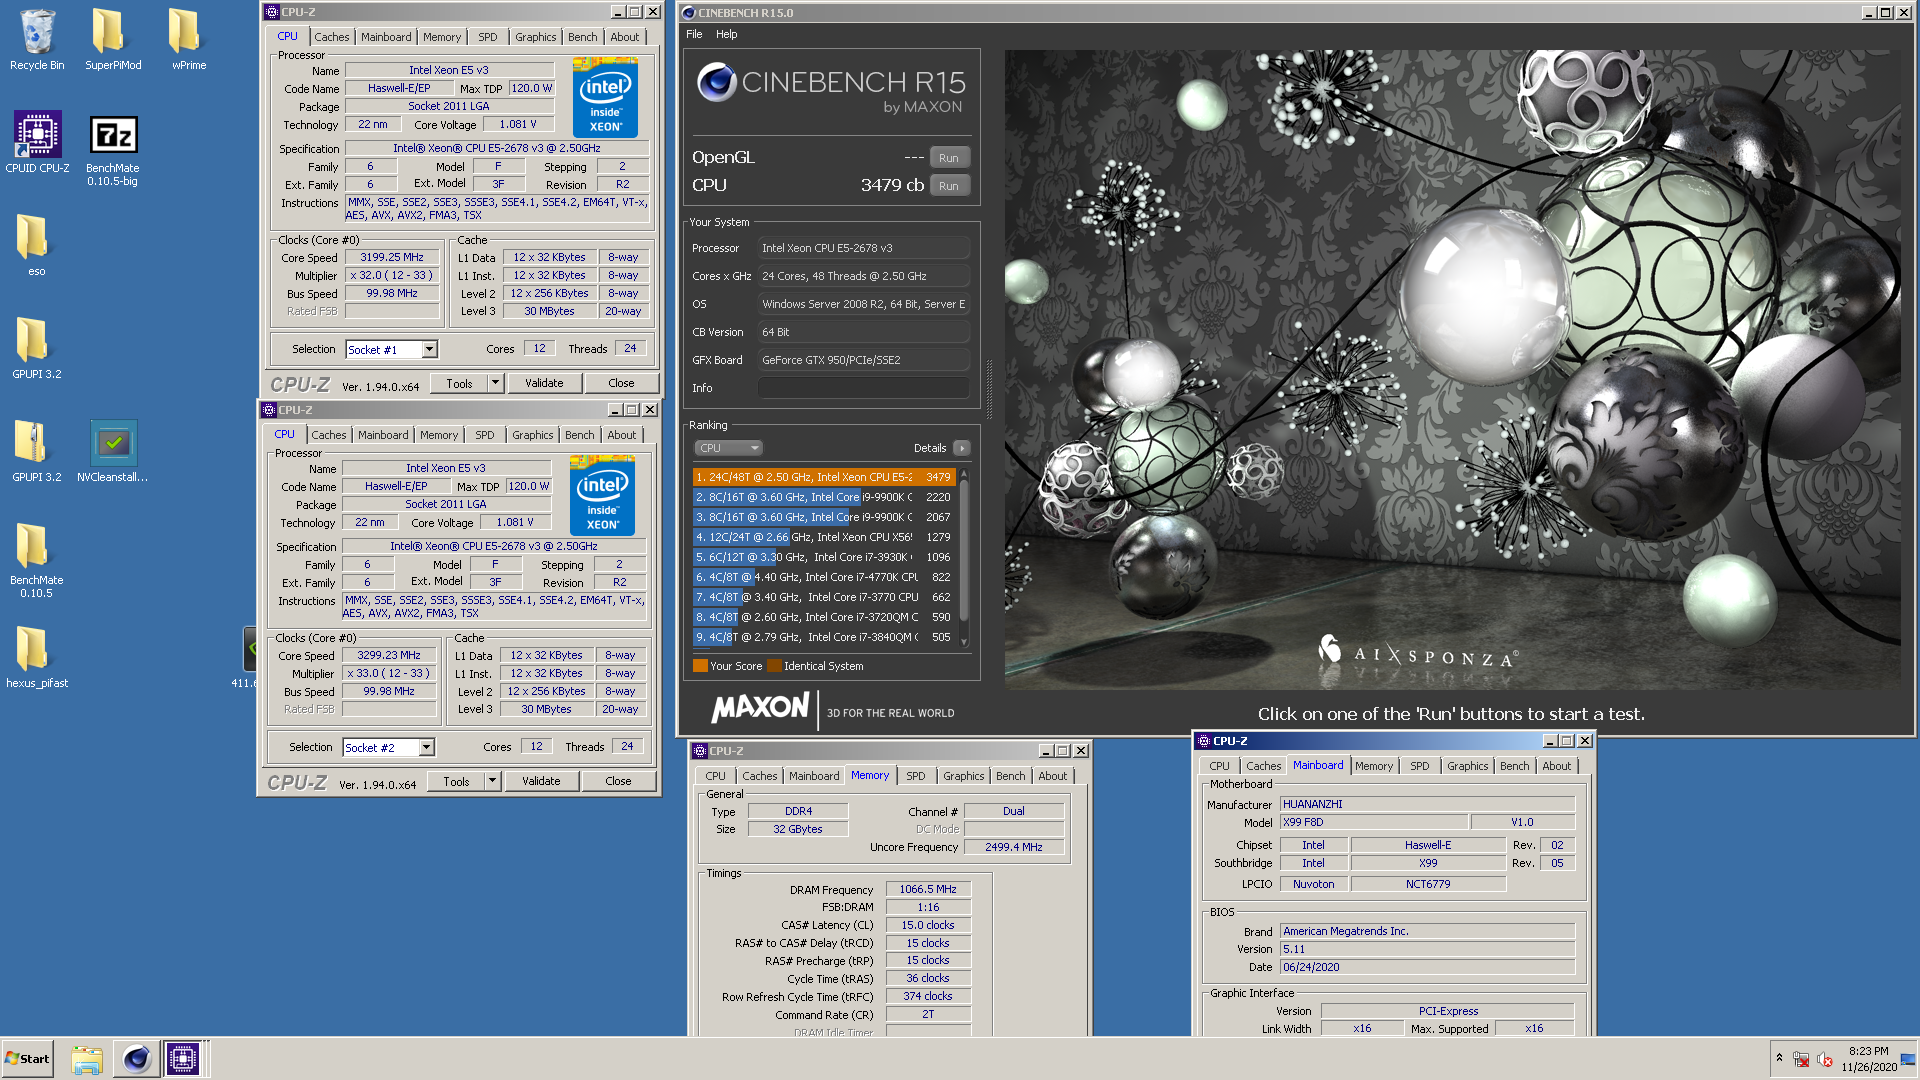The image size is (1920, 1080).
Task: Open Graphics tab in Socket #2 CPU-Z window
Action: [532, 435]
